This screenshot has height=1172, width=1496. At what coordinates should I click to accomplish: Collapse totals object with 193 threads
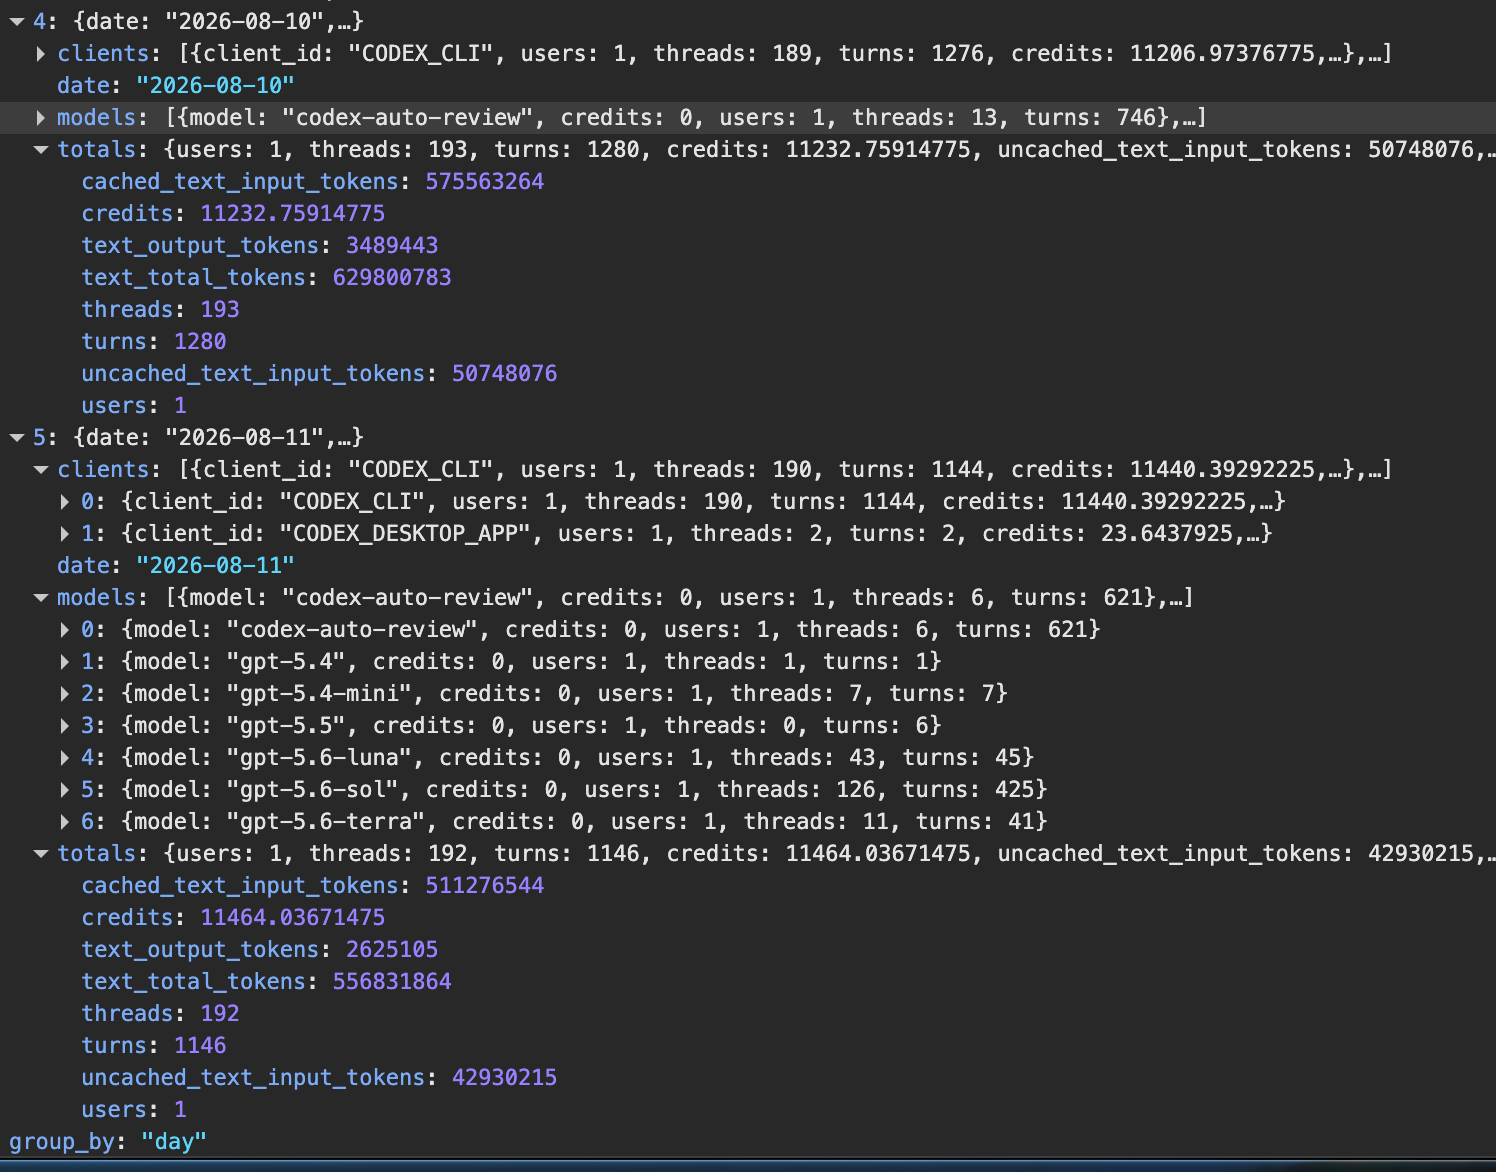(x=41, y=149)
